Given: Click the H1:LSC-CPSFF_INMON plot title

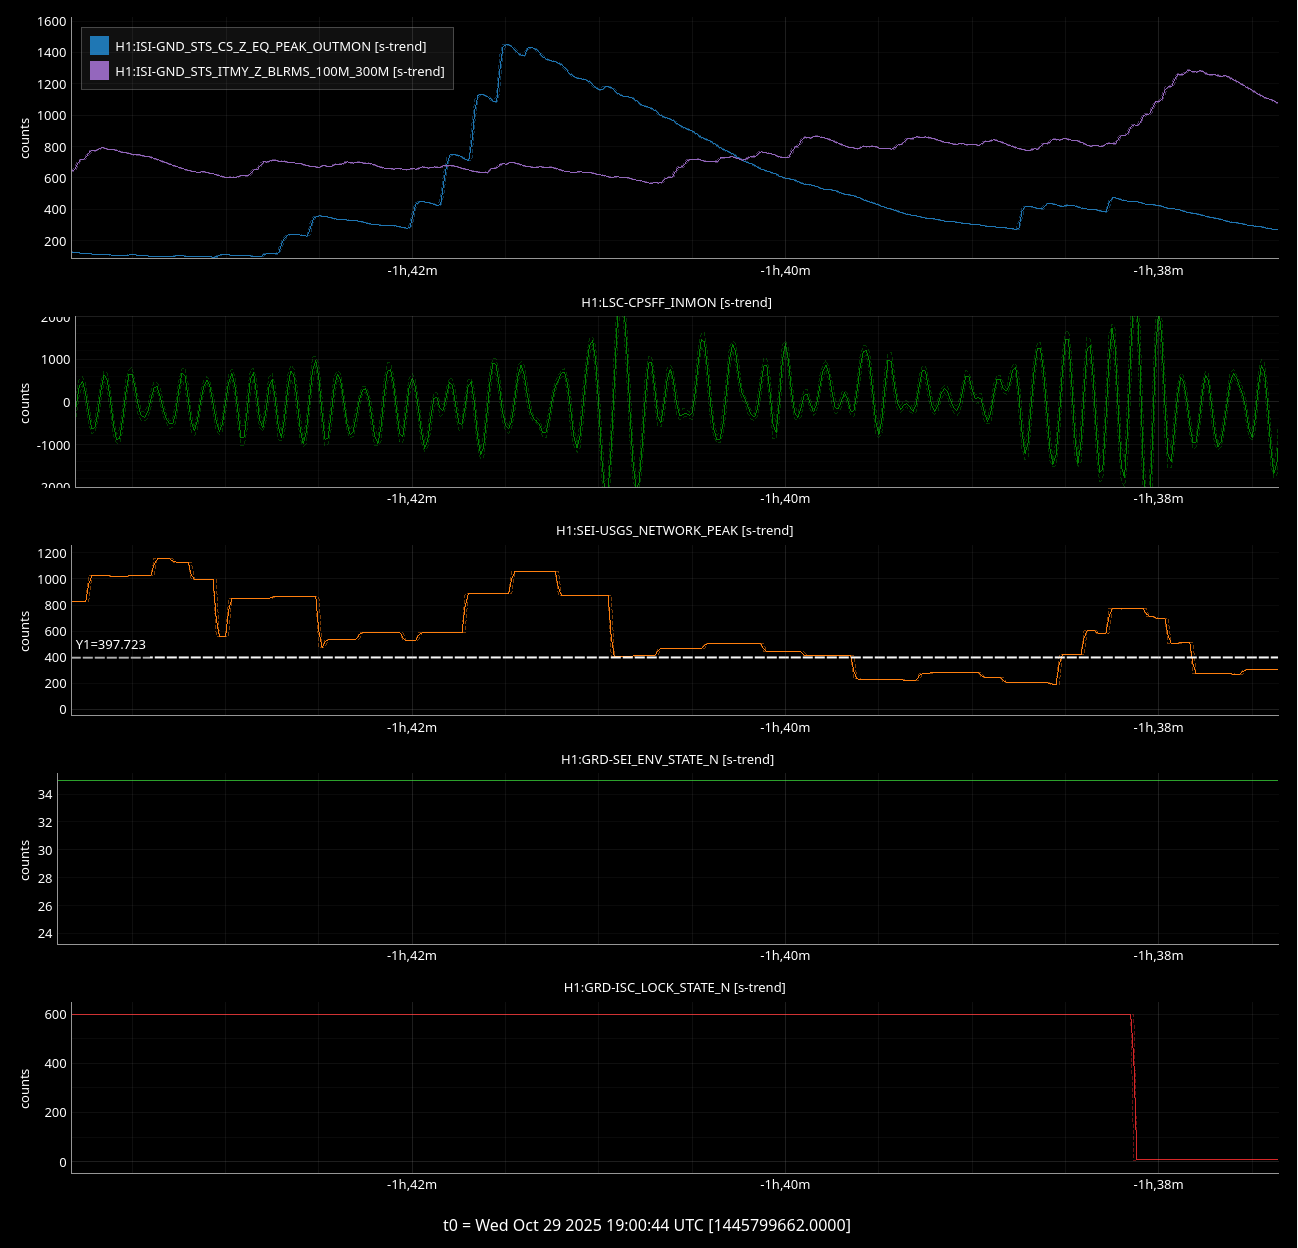Looking at the screenshot, I should point(676,302).
